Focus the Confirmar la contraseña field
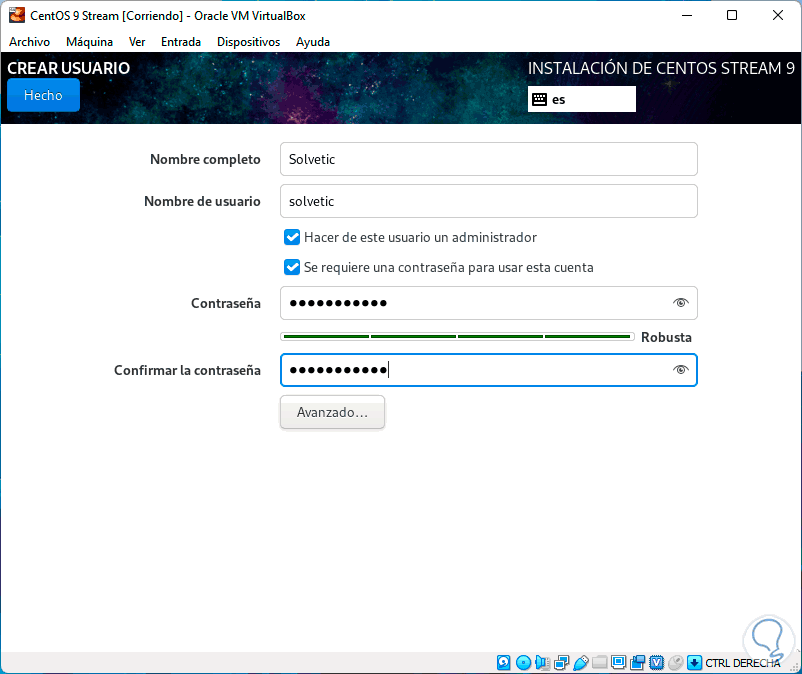This screenshot has width=802, height=674. click(488, 370)
